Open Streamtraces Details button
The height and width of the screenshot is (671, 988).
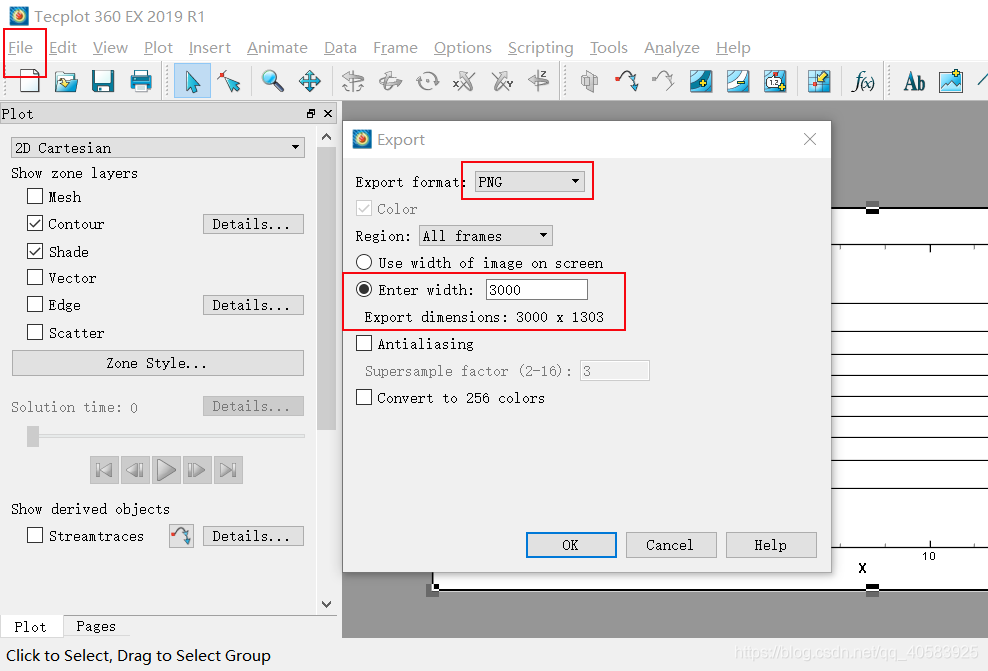tap(253, 536)
